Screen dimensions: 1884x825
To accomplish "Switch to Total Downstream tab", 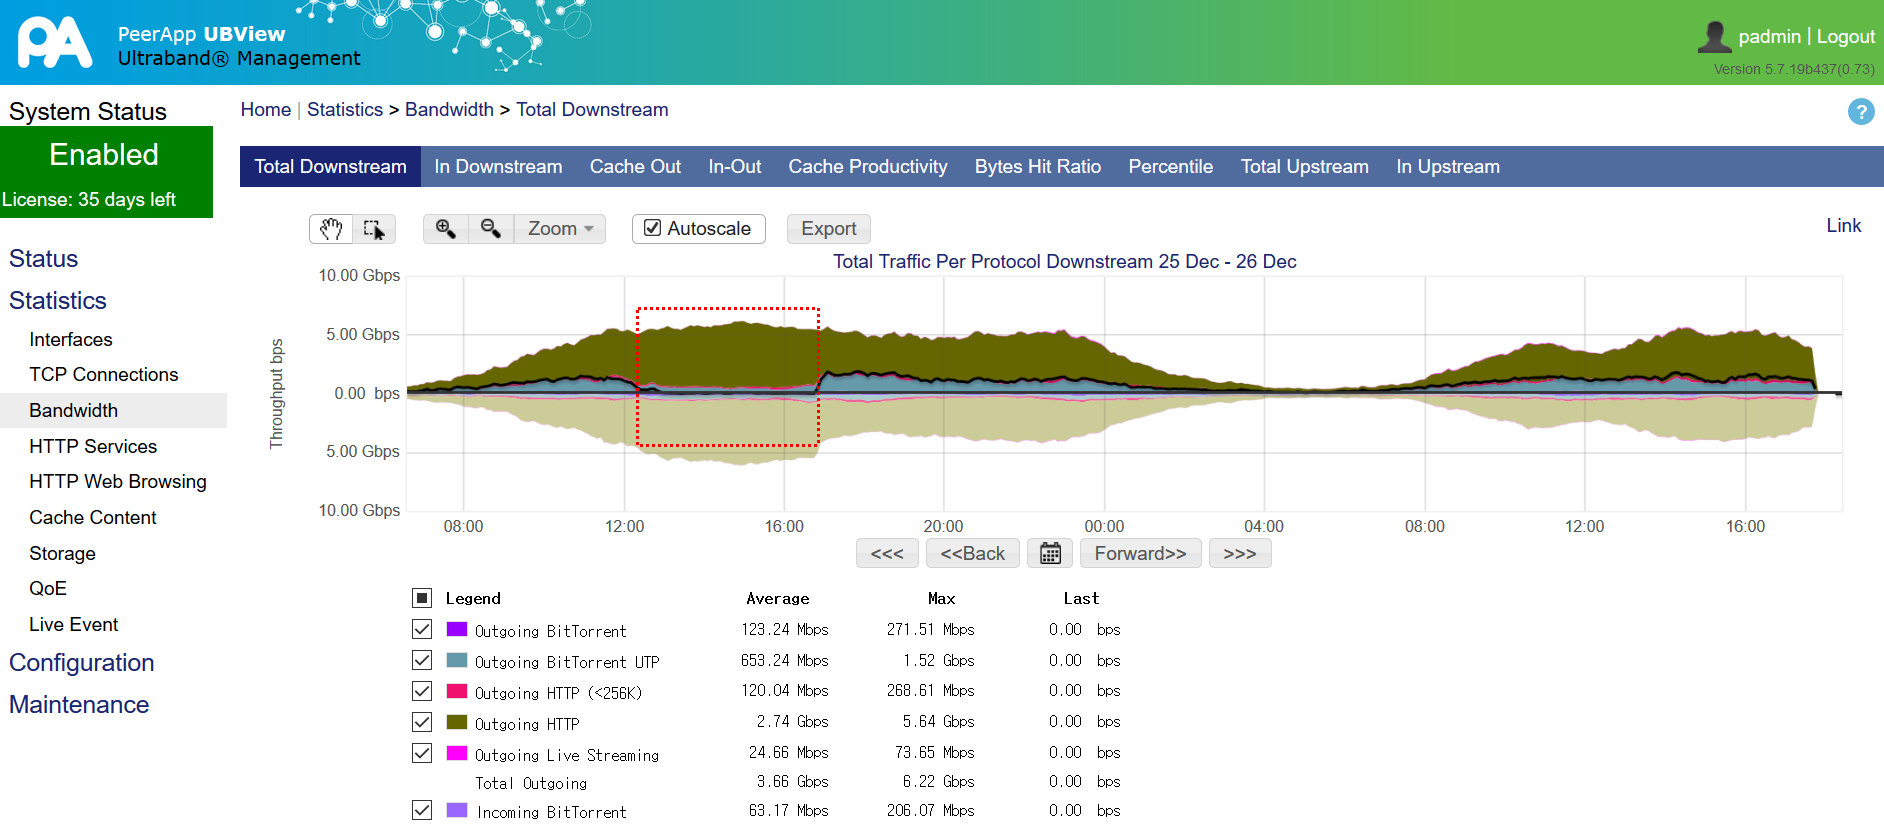I will (x=330, y=167).
